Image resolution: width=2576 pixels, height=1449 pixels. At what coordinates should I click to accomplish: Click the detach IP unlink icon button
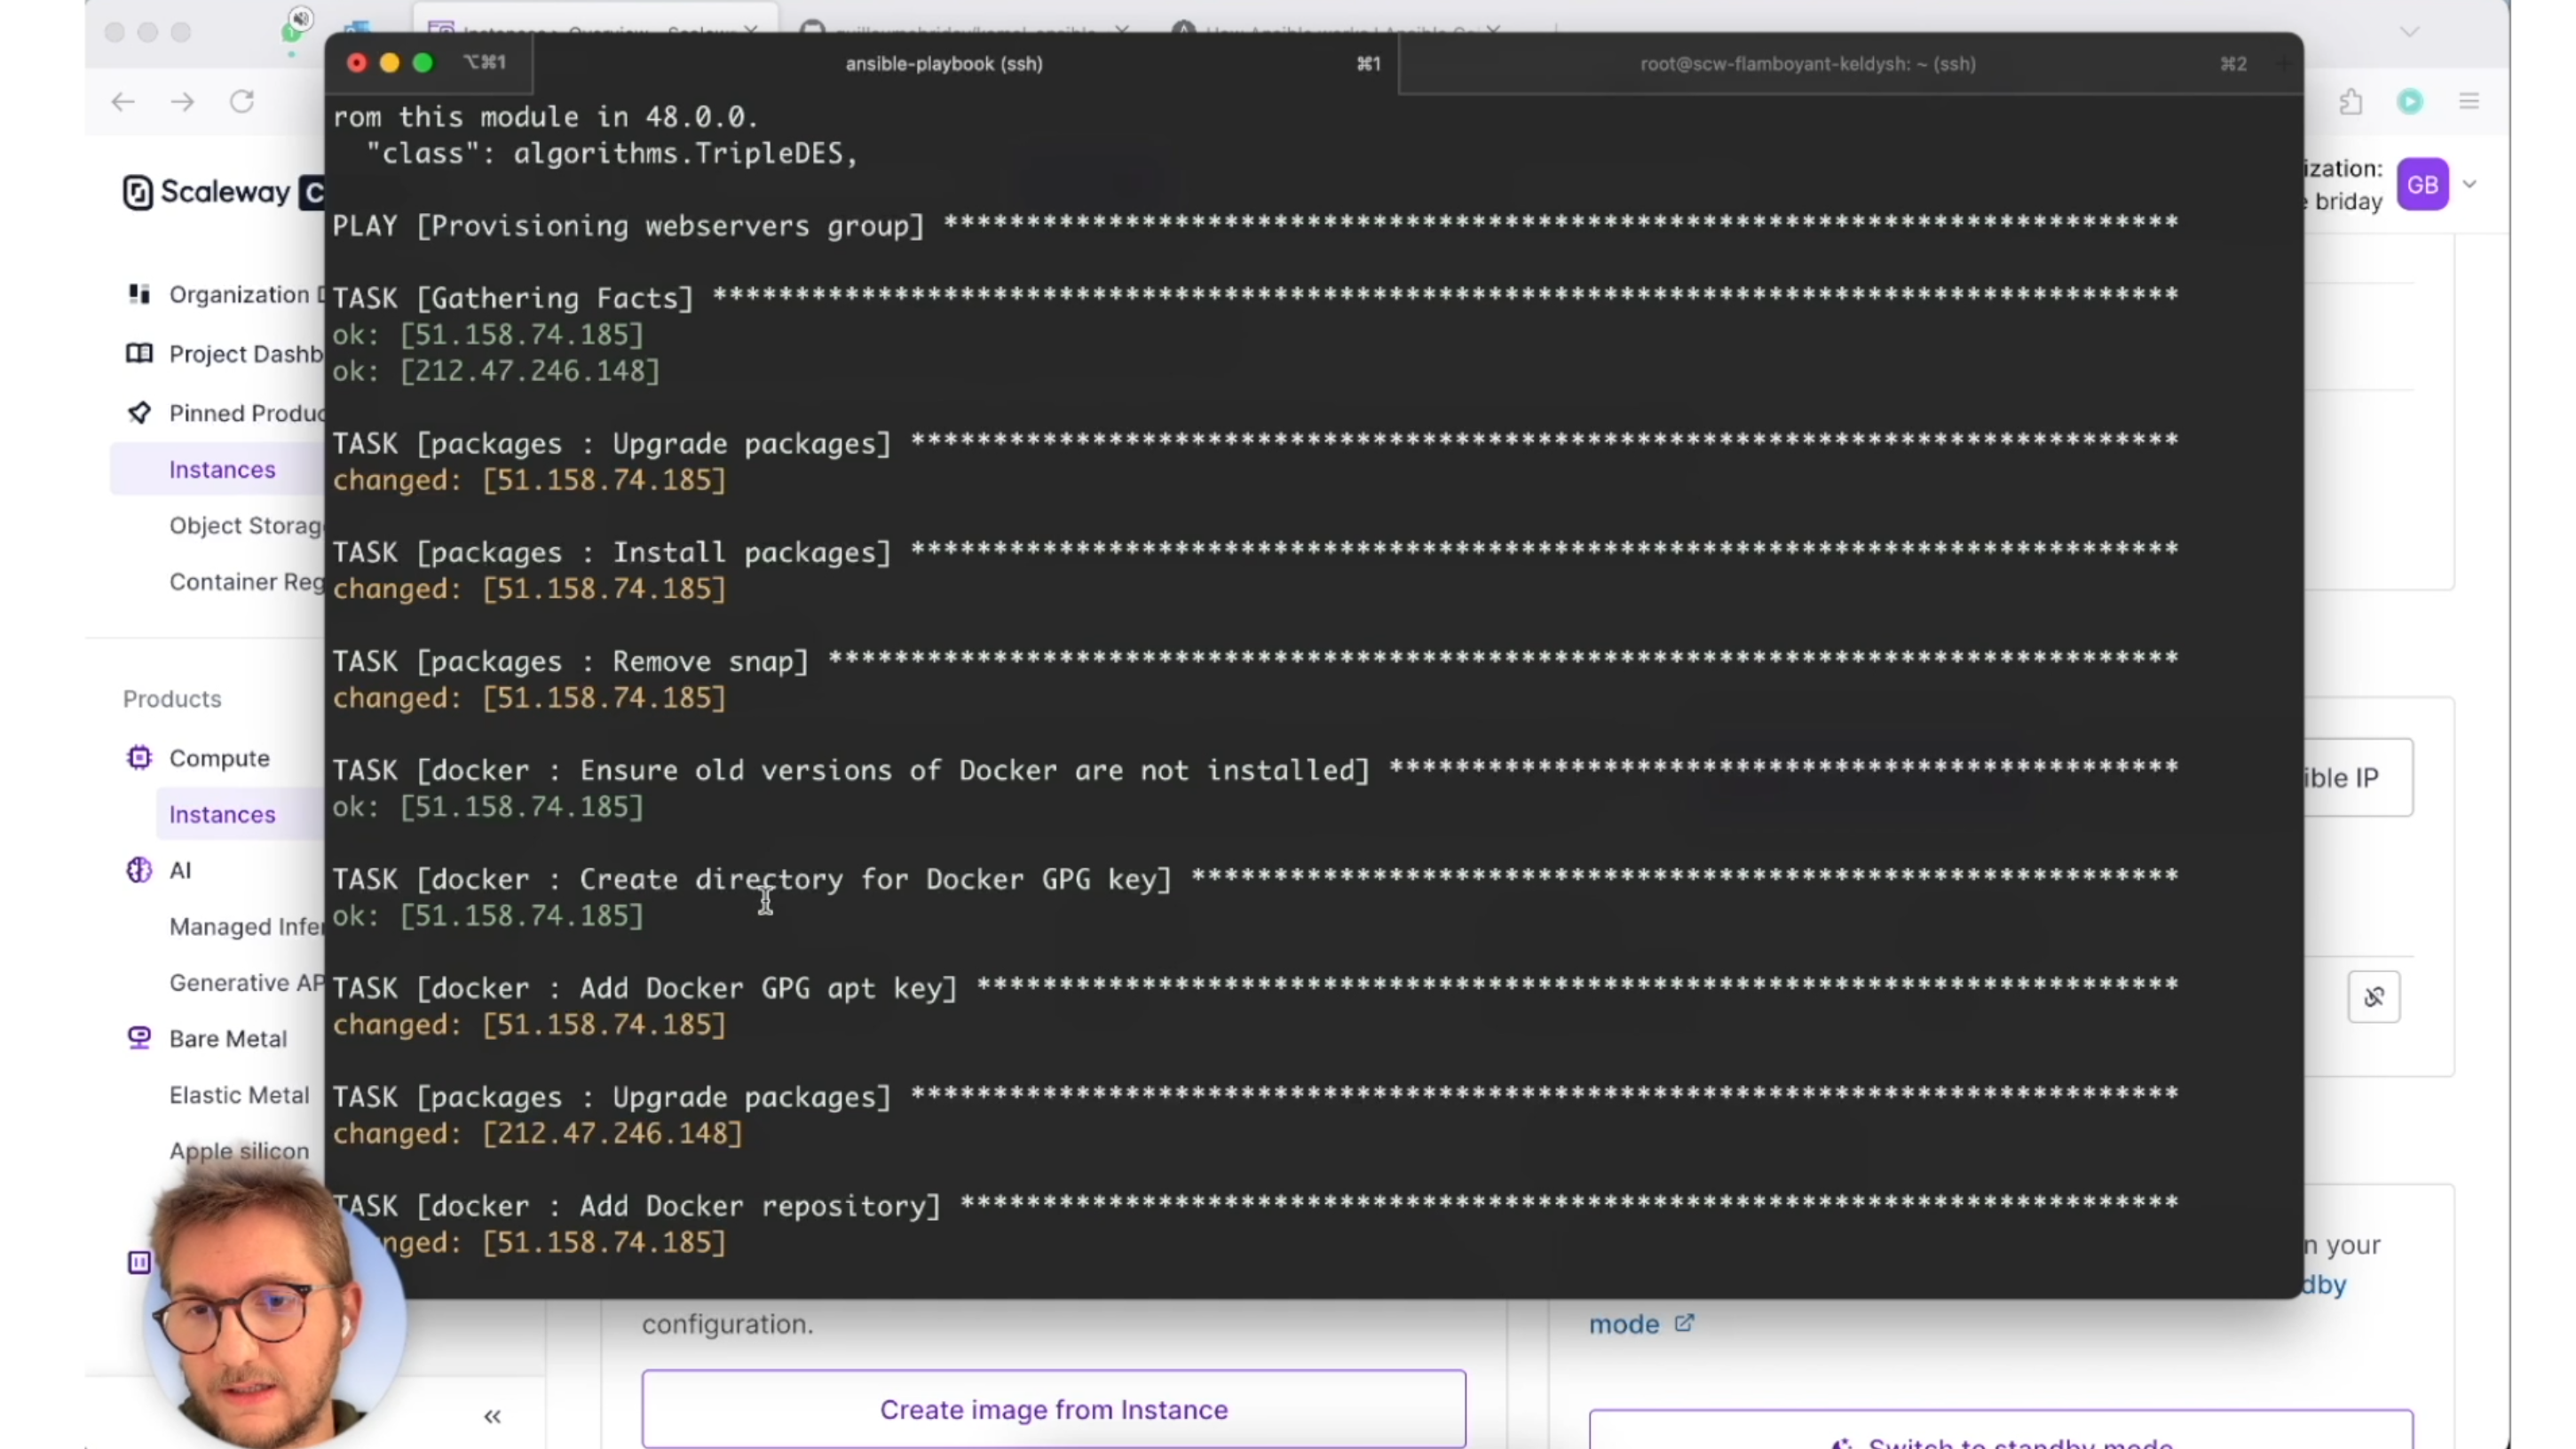2373,997
